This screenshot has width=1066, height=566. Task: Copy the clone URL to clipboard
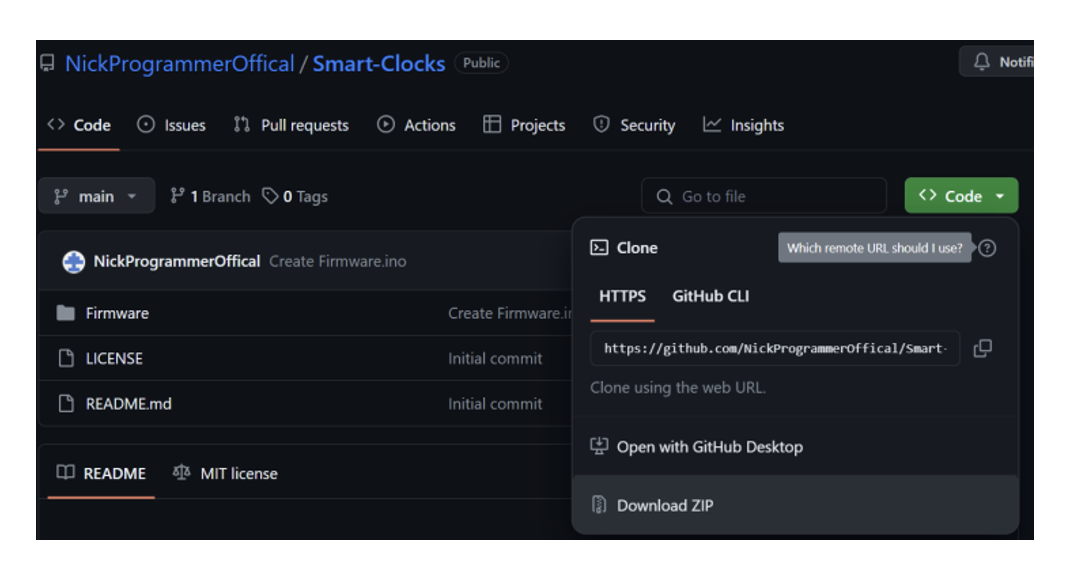coord(982,349)
